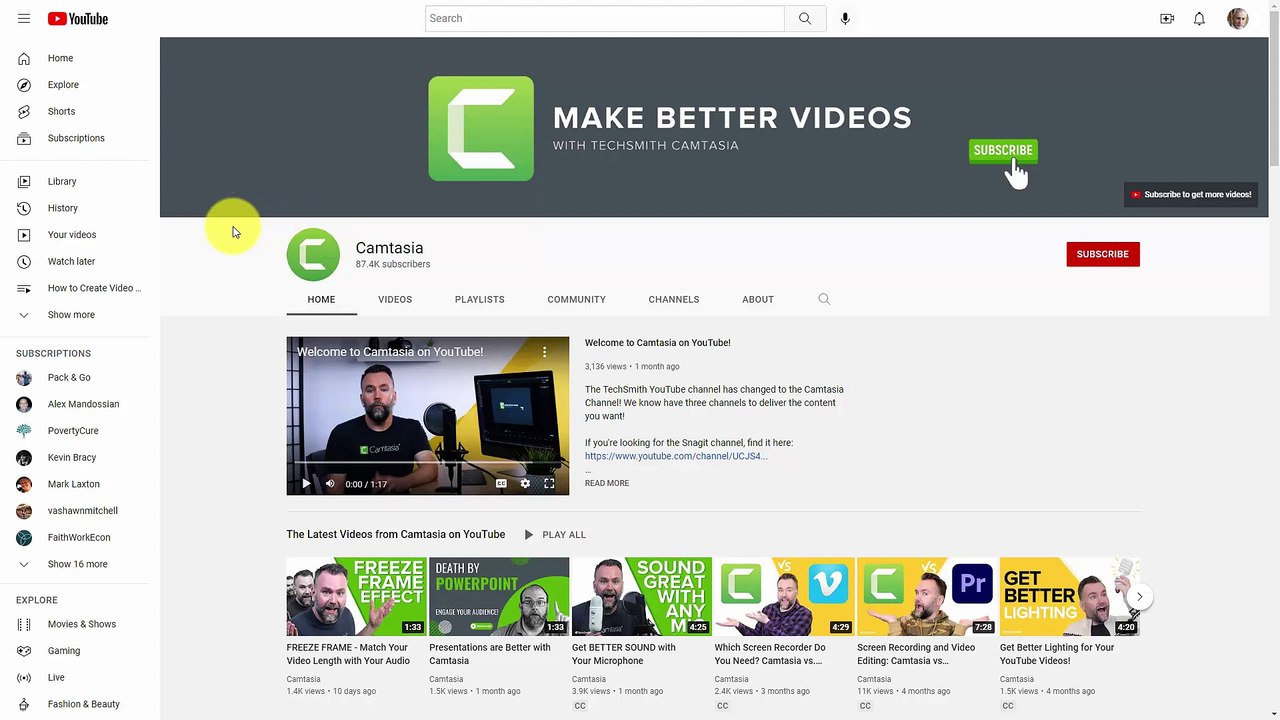Open the Get Better Lighting thumbnail
The width and height of the screenshot is (1280, 720).
point(1070,597)
